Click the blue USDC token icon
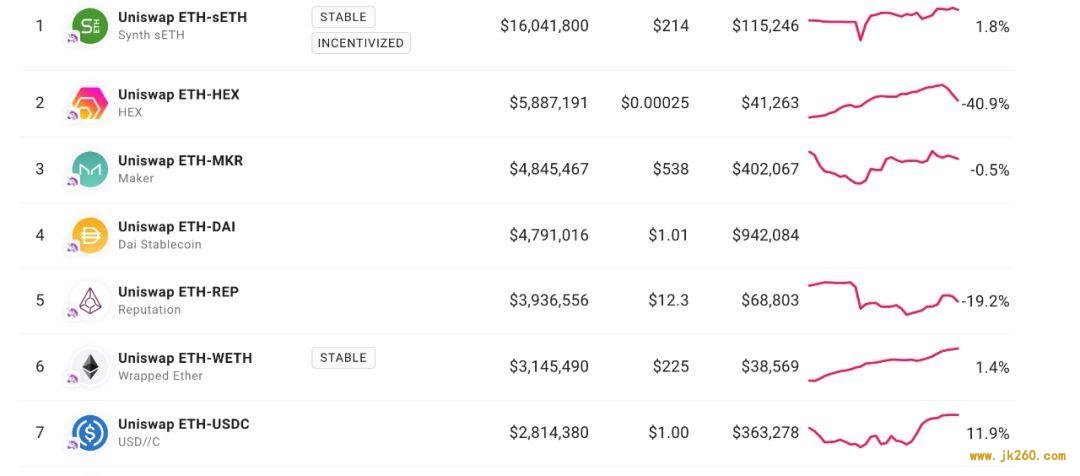 [x=90, y=433]
